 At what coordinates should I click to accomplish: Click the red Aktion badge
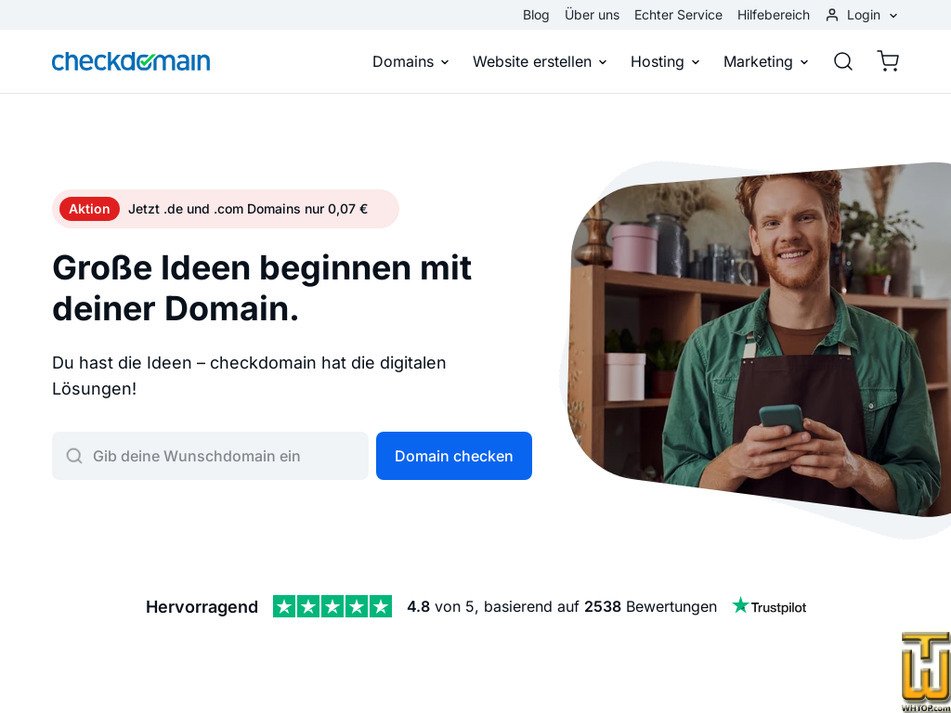pyautogui.click(x=89, y=209)
